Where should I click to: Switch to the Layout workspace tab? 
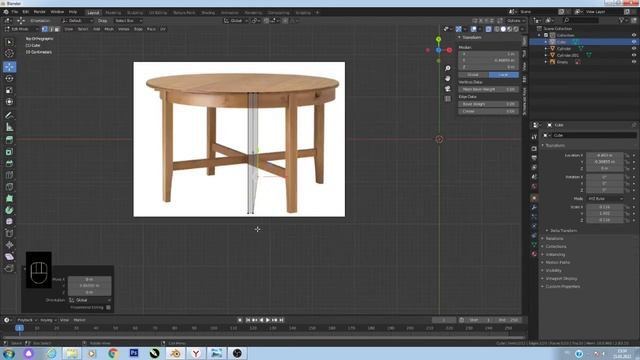(x=93, y=13)
